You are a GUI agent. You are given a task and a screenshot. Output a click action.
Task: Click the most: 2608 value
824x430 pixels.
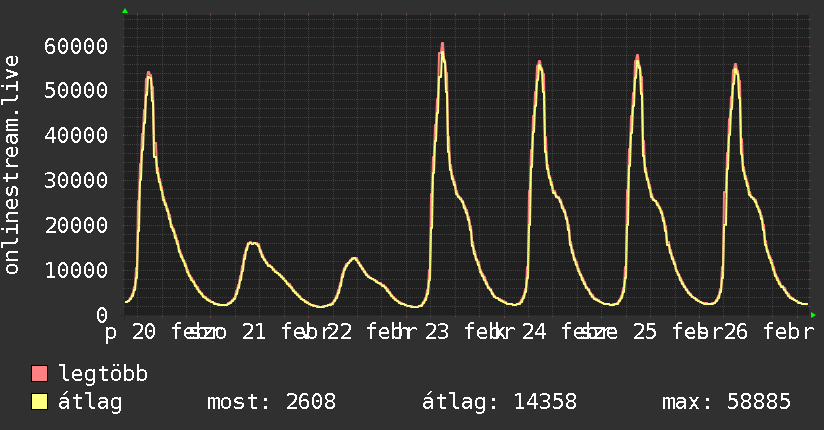click(x=271, y=402)
